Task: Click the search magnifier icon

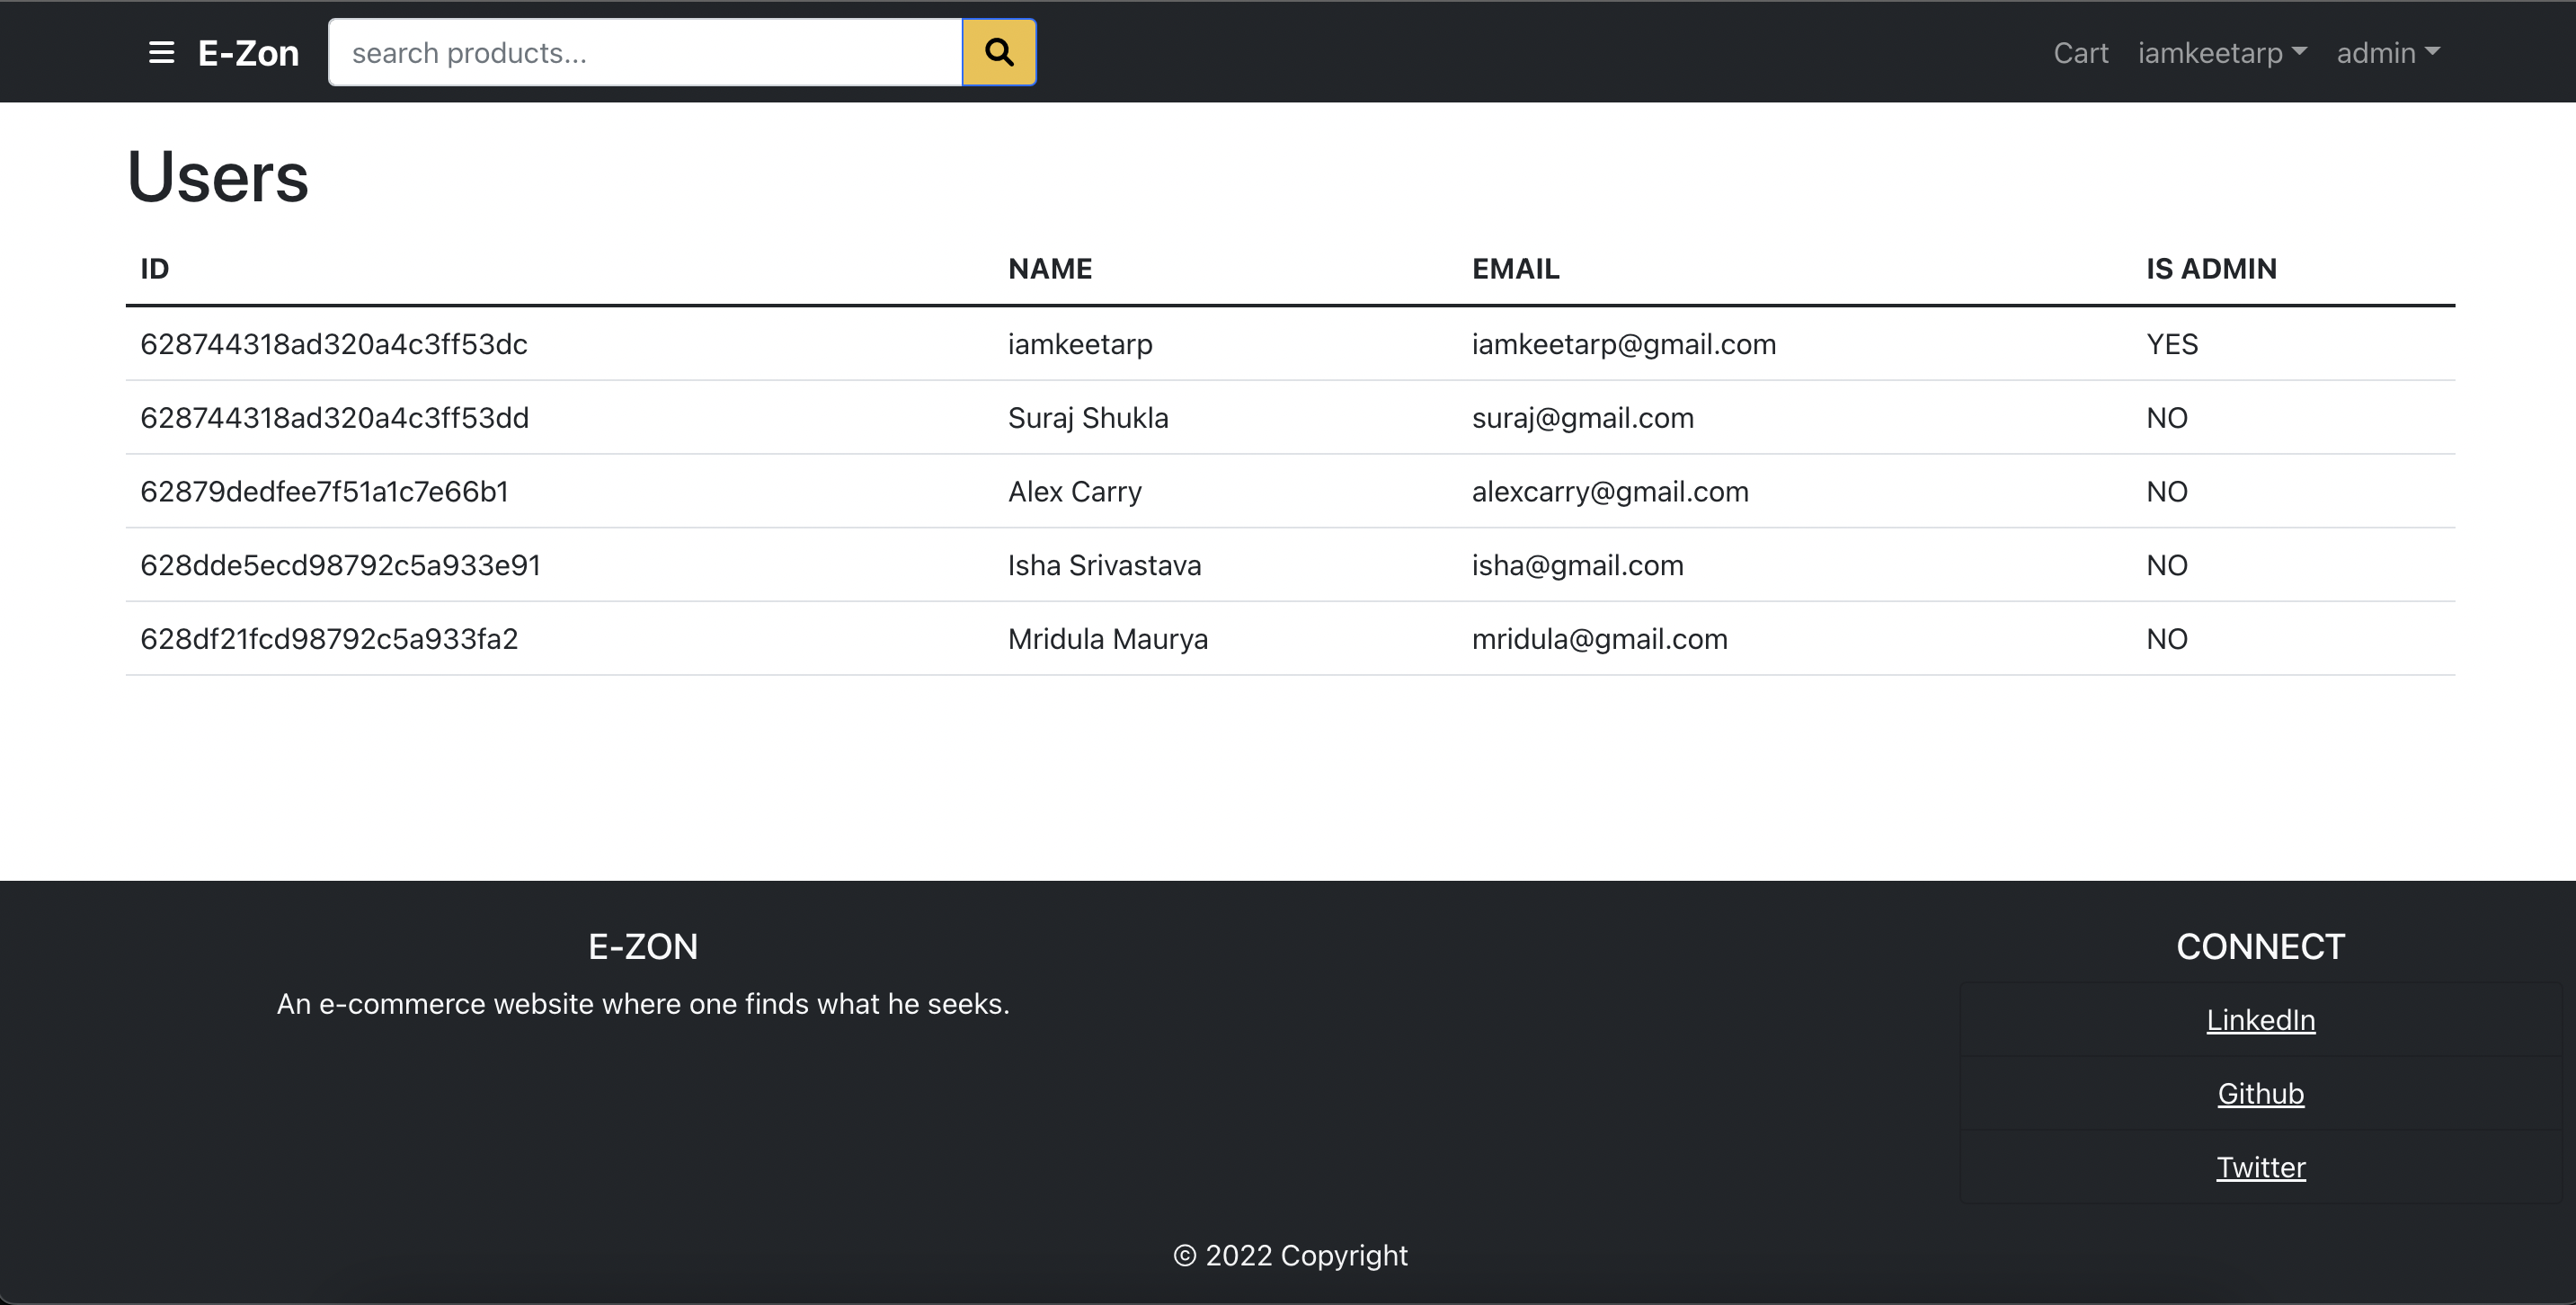Action: (999, 51)
